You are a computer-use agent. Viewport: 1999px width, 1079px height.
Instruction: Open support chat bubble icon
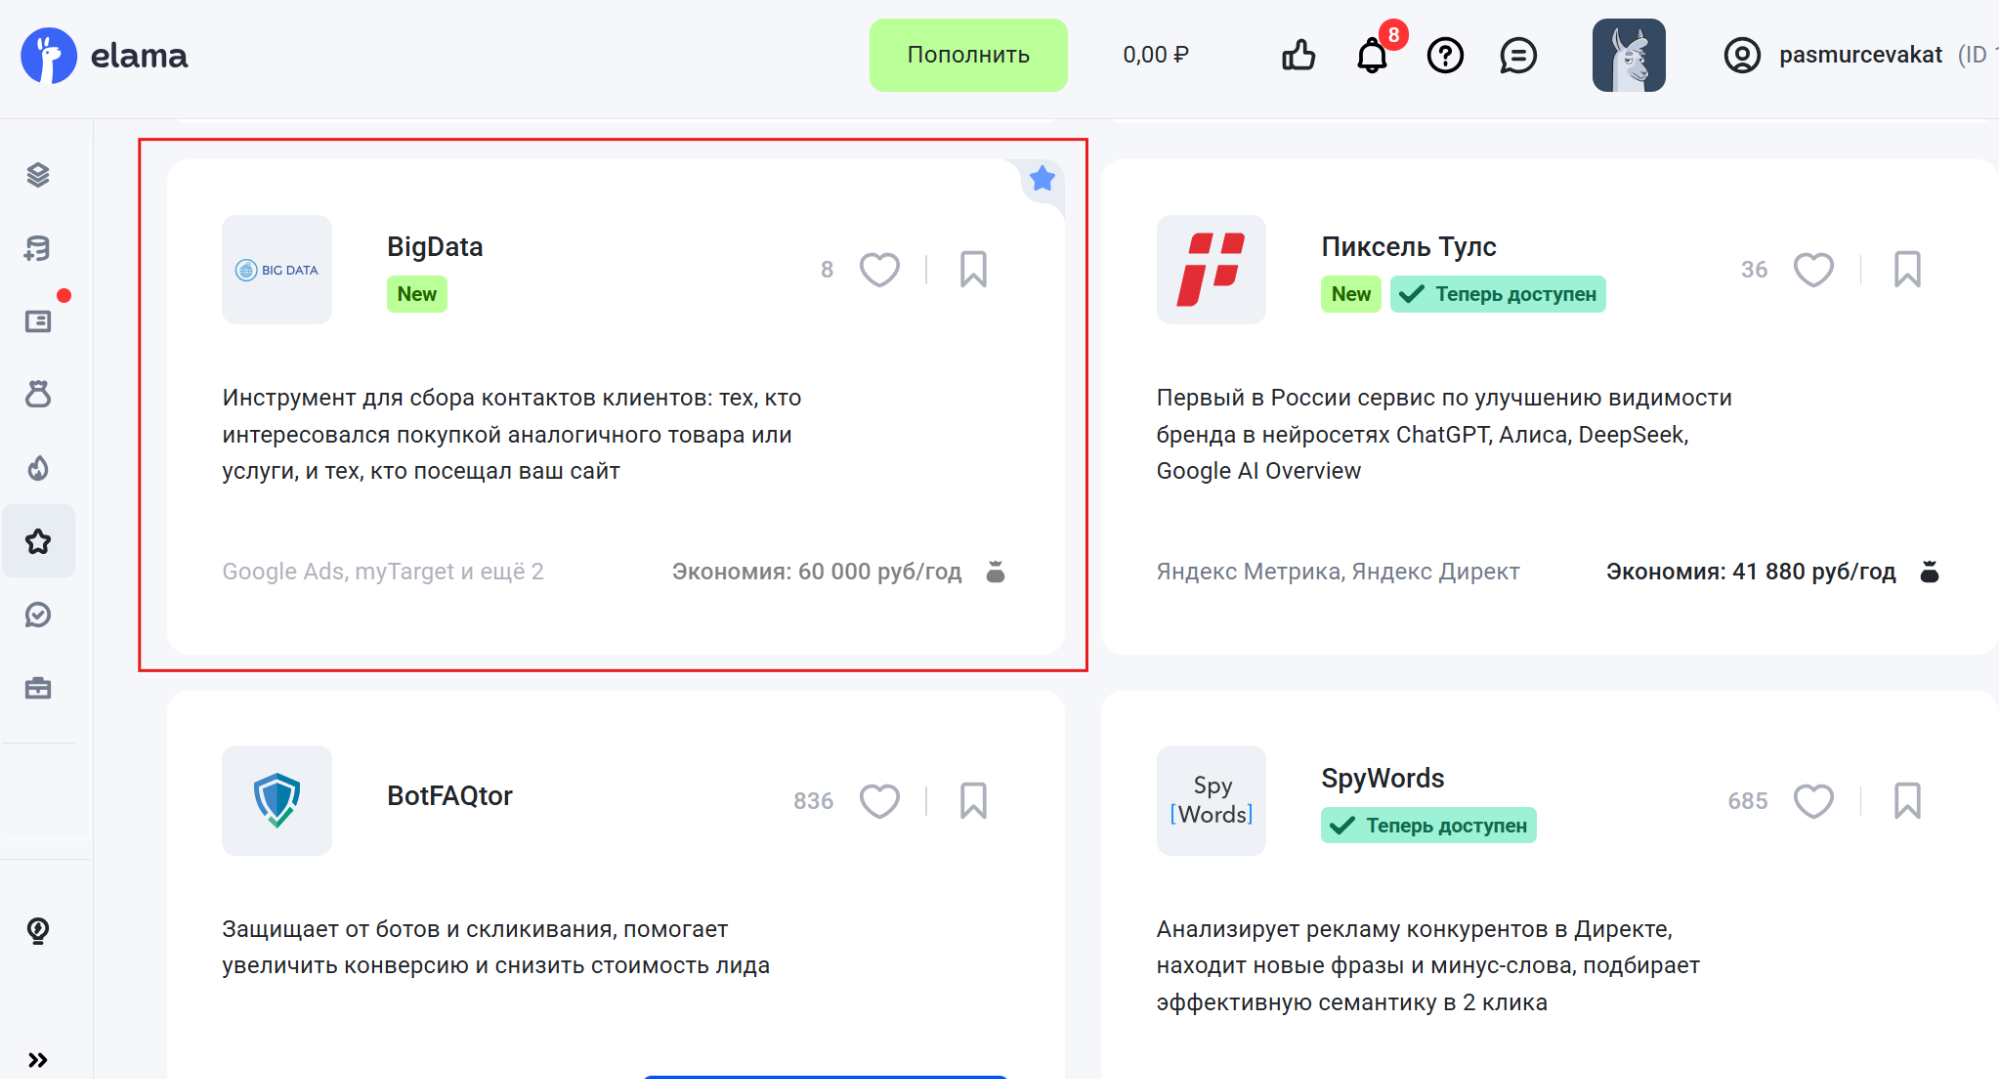(1518, 55)
